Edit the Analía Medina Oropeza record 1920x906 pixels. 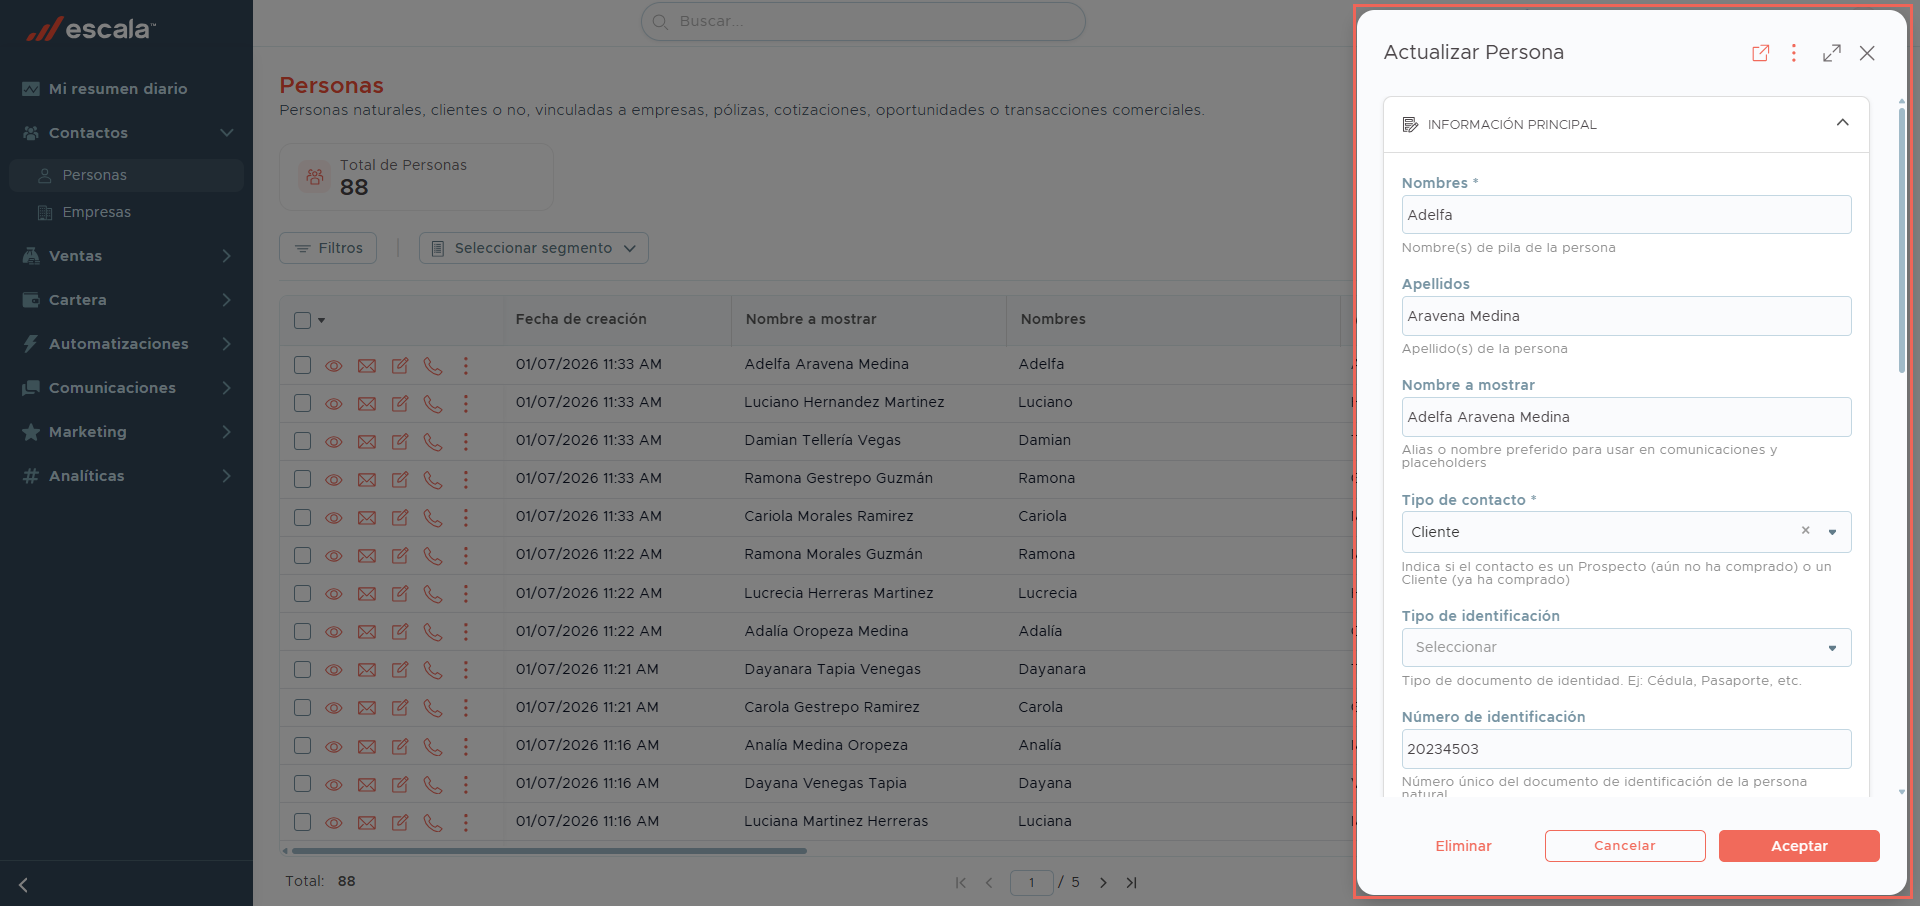(x=400, y=746)
